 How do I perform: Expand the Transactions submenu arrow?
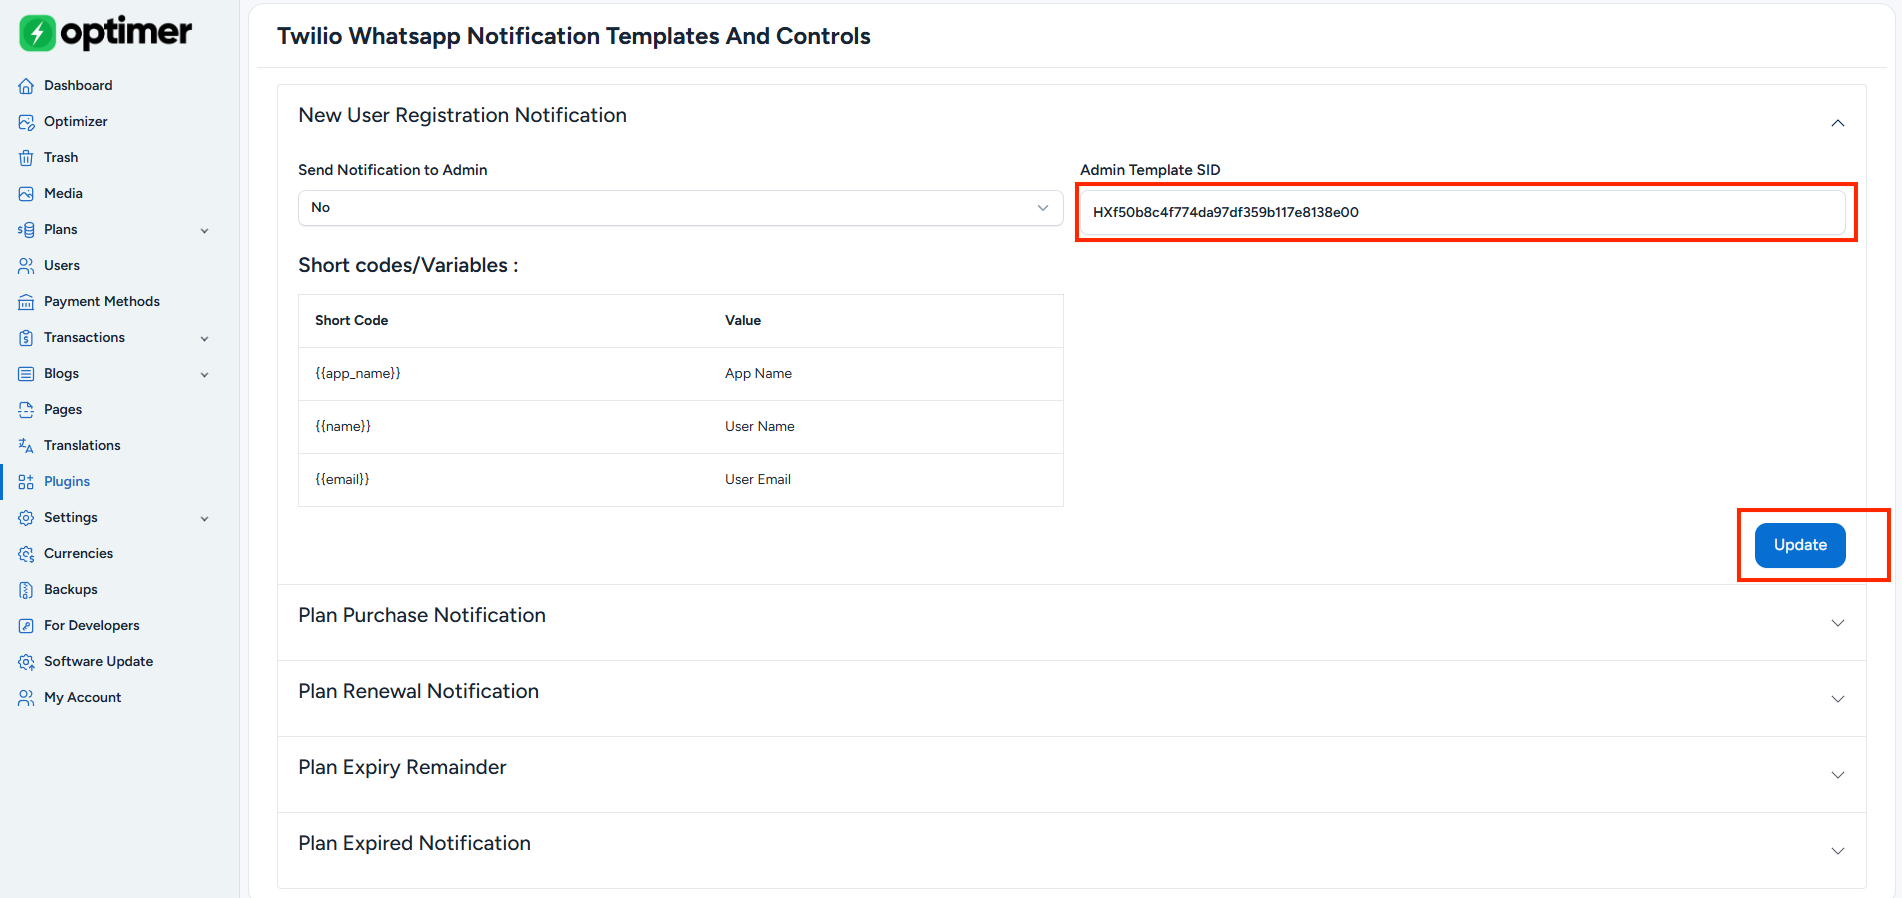click(205, 339)
